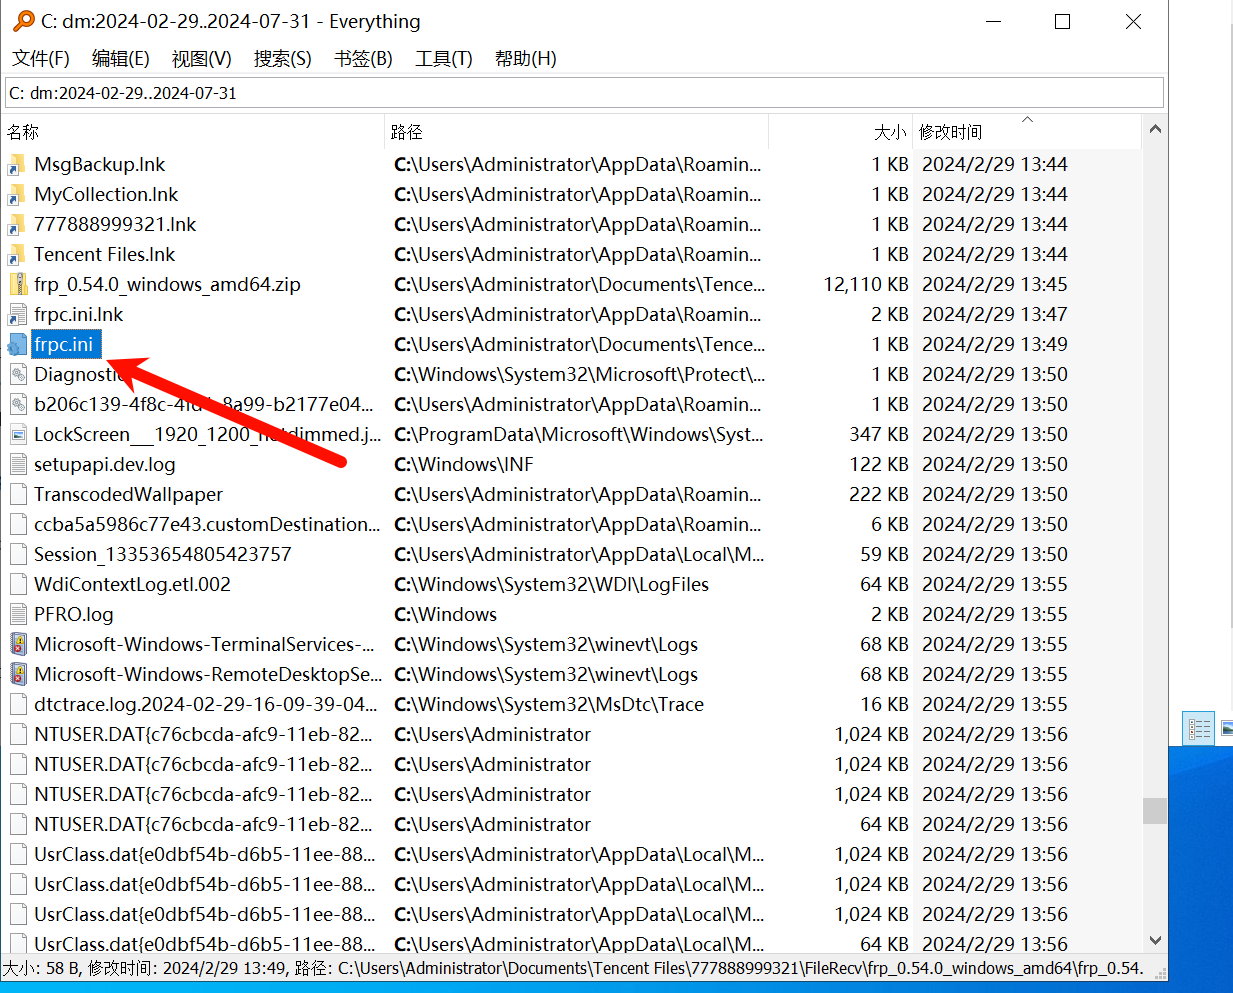Click the scrollbar down arrow
This screenshot has height=993, width=1233.
tap(1155, 940)
